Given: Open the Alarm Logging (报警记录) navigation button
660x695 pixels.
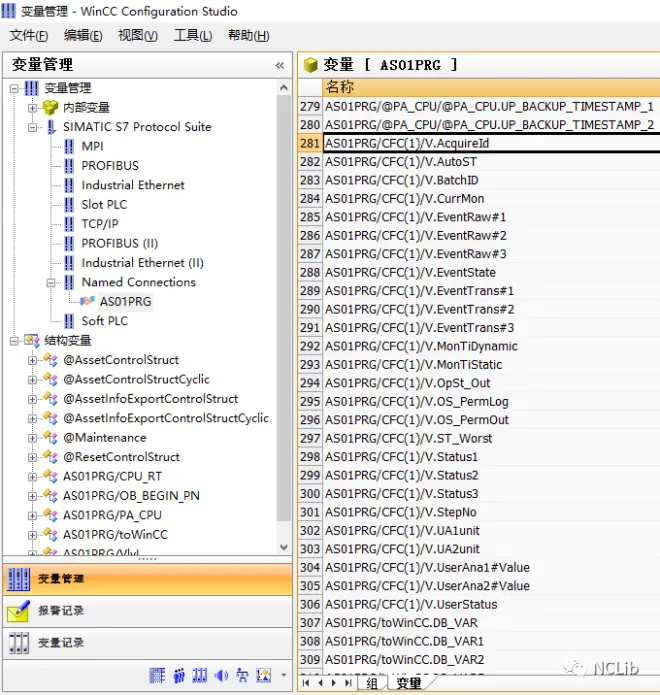Looking at the screenshot, I should tap(147, 611).
